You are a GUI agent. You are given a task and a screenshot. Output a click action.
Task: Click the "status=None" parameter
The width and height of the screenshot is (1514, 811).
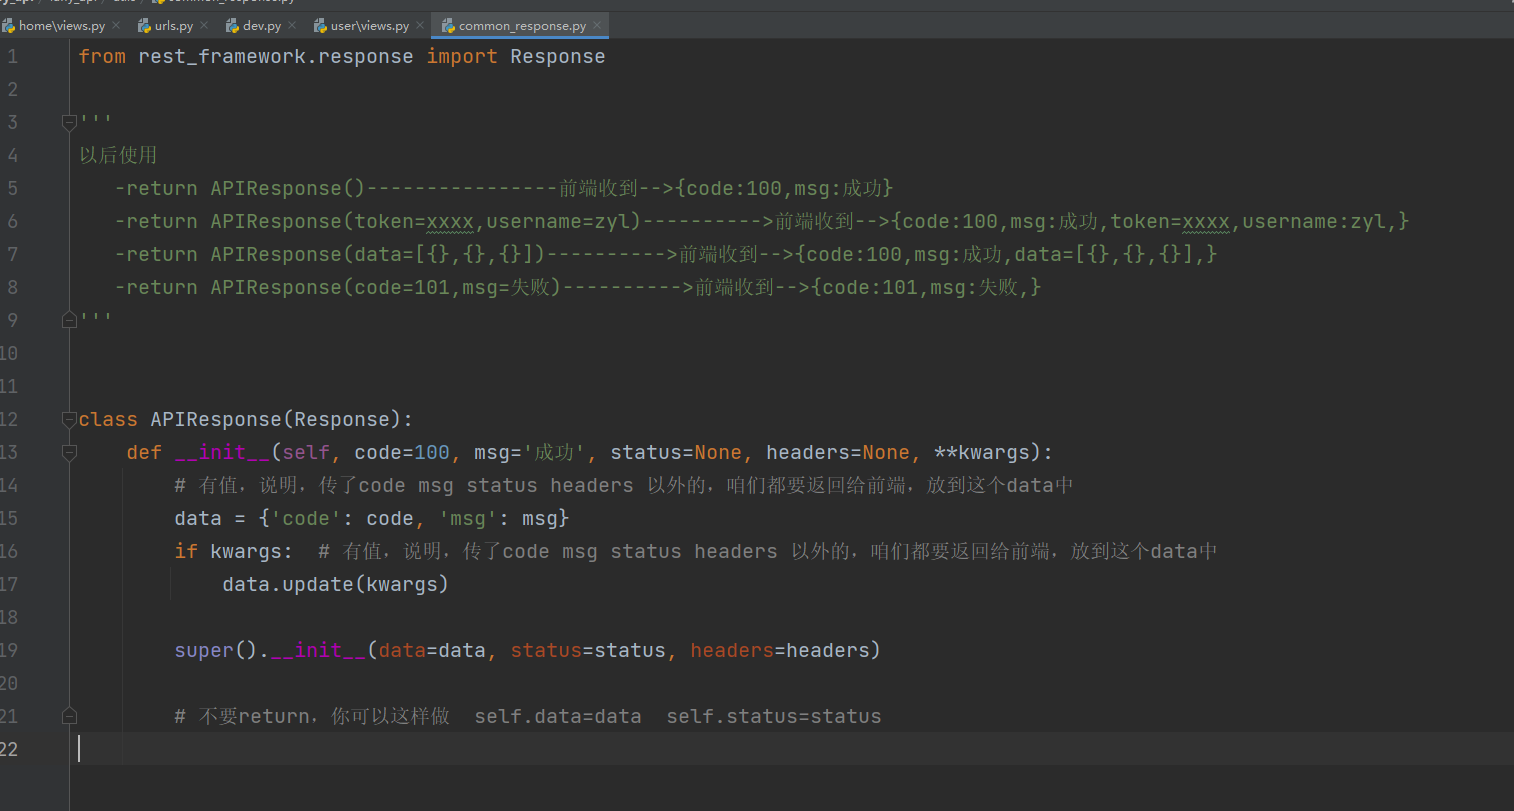pos(676,452)
